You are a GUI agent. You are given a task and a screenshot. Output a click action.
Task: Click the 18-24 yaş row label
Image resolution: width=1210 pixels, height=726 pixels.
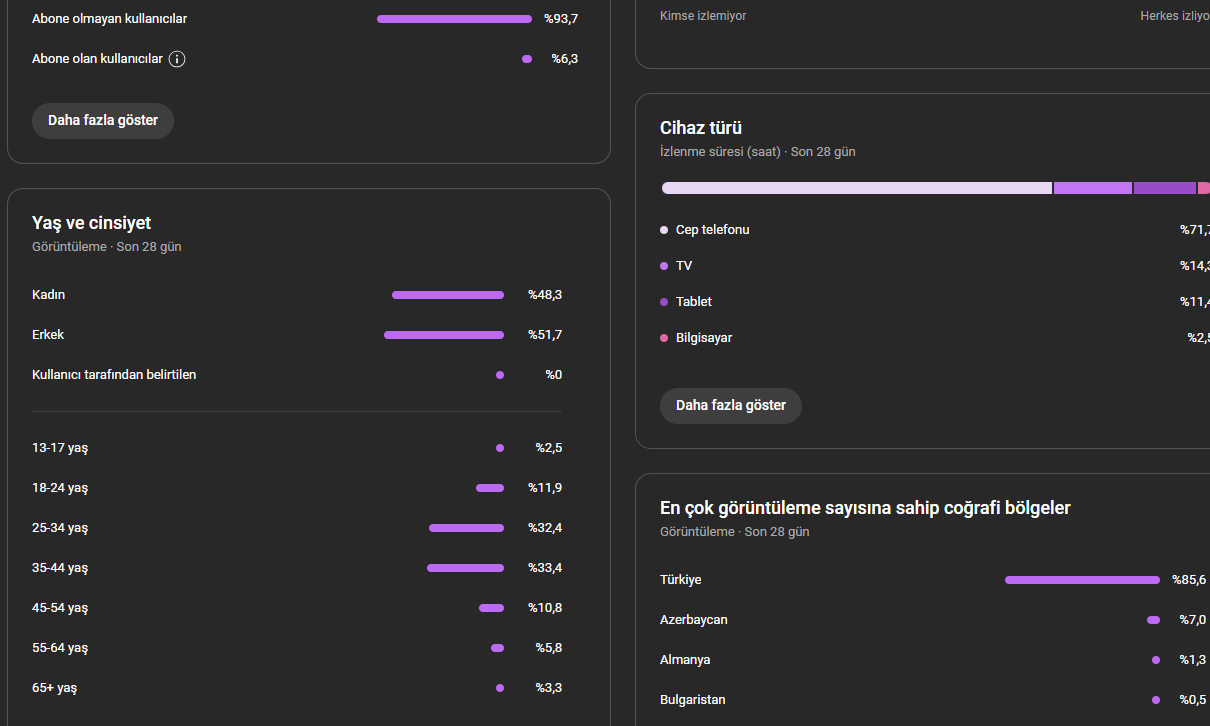pyautogui.click(x=60, y=488)
